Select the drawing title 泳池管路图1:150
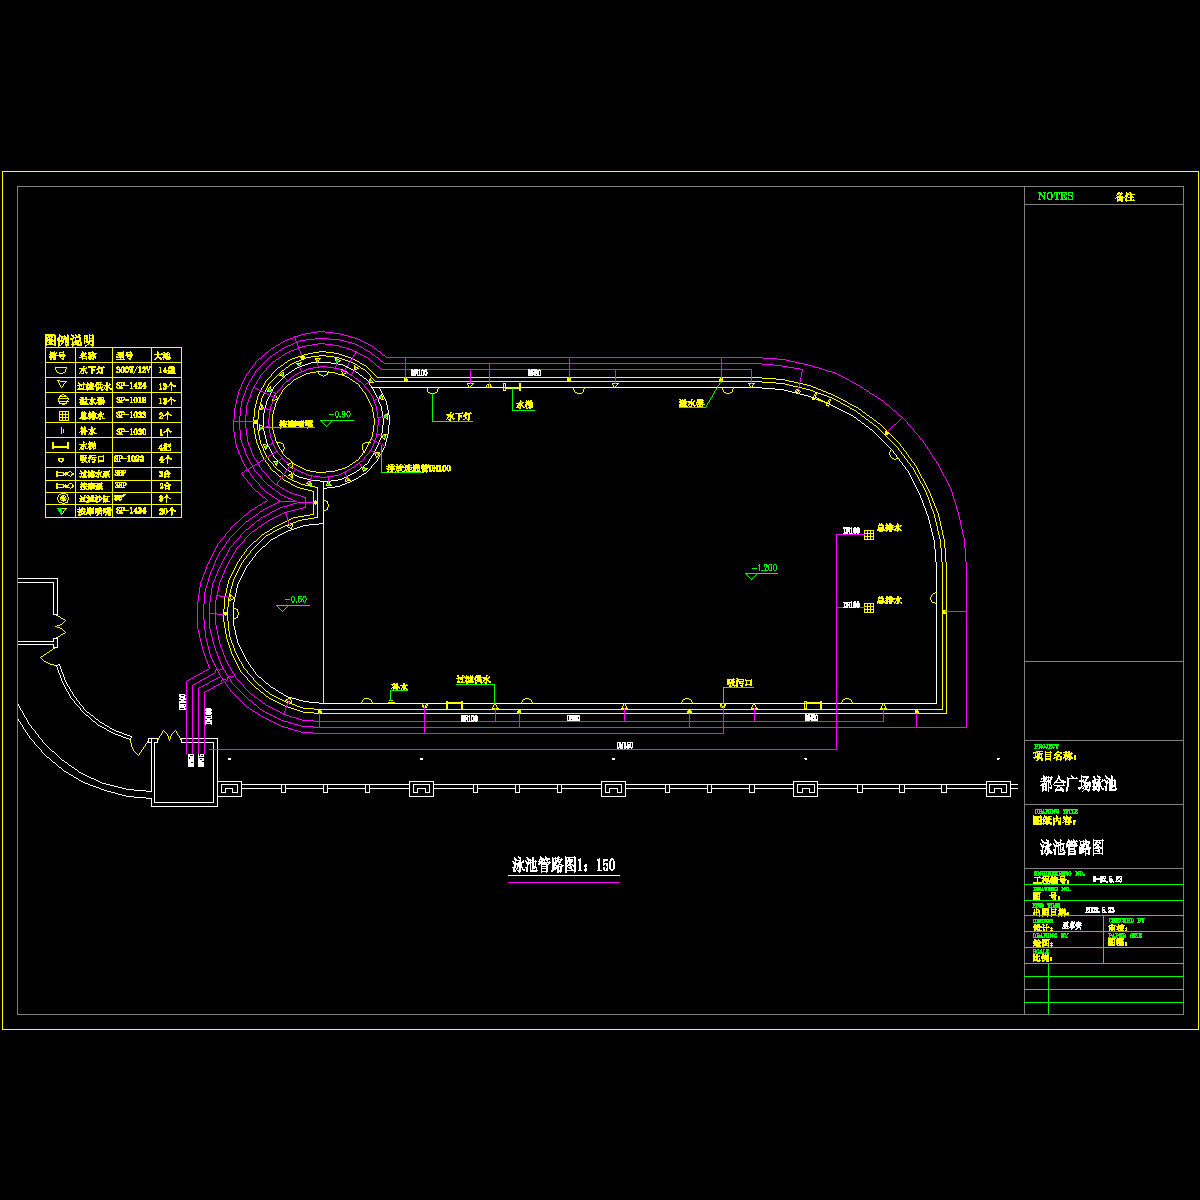The height and width of the screenshot is (1200, 1200). tap(564, 866)
